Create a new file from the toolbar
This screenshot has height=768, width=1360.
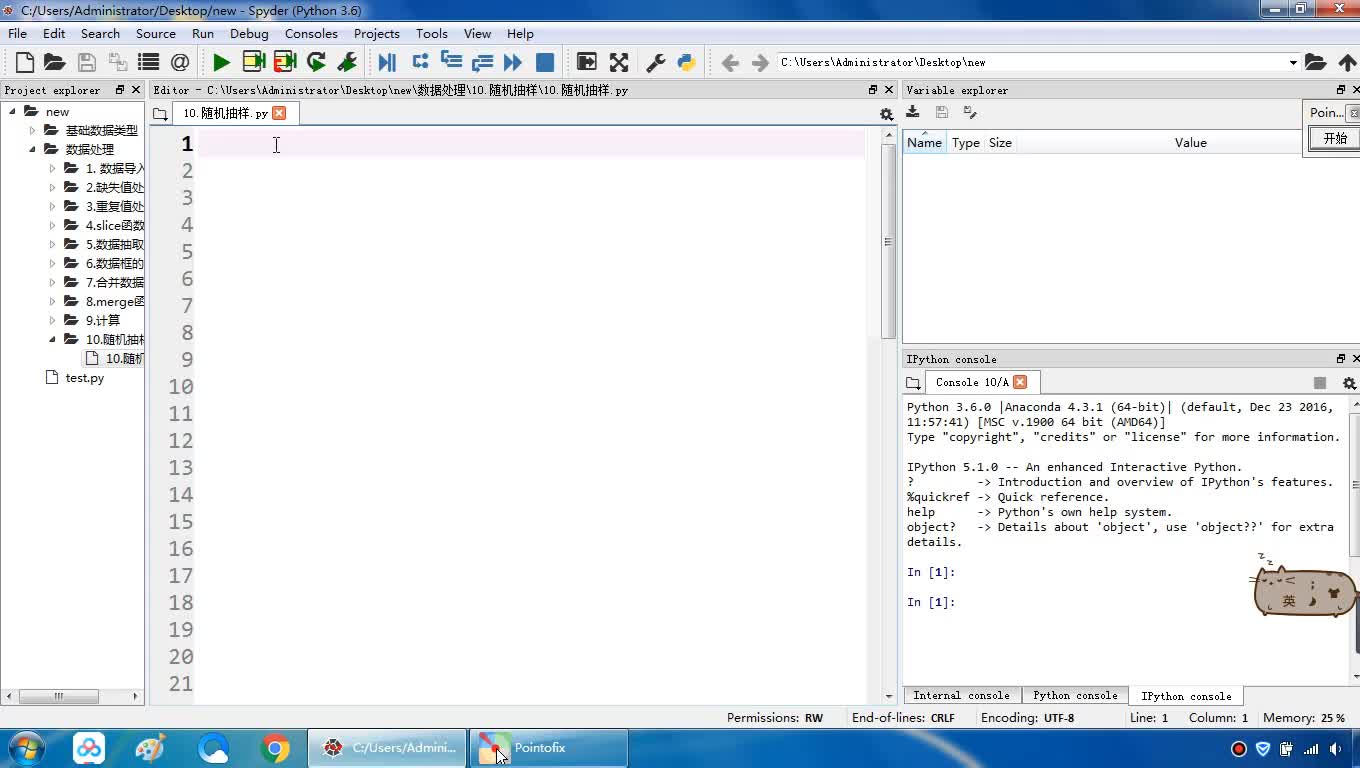(x=25, y=62)
